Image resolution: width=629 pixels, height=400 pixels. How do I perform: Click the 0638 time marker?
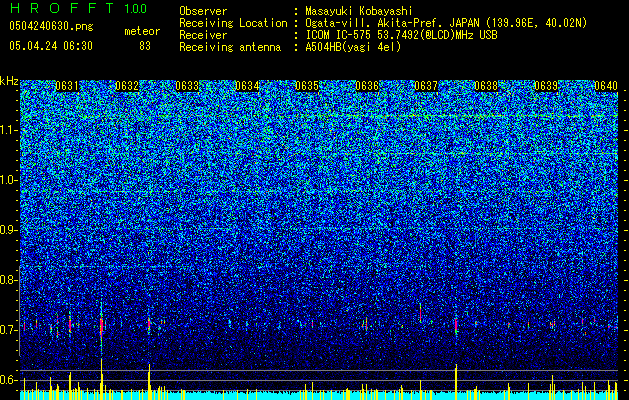[x=486, y=86]
